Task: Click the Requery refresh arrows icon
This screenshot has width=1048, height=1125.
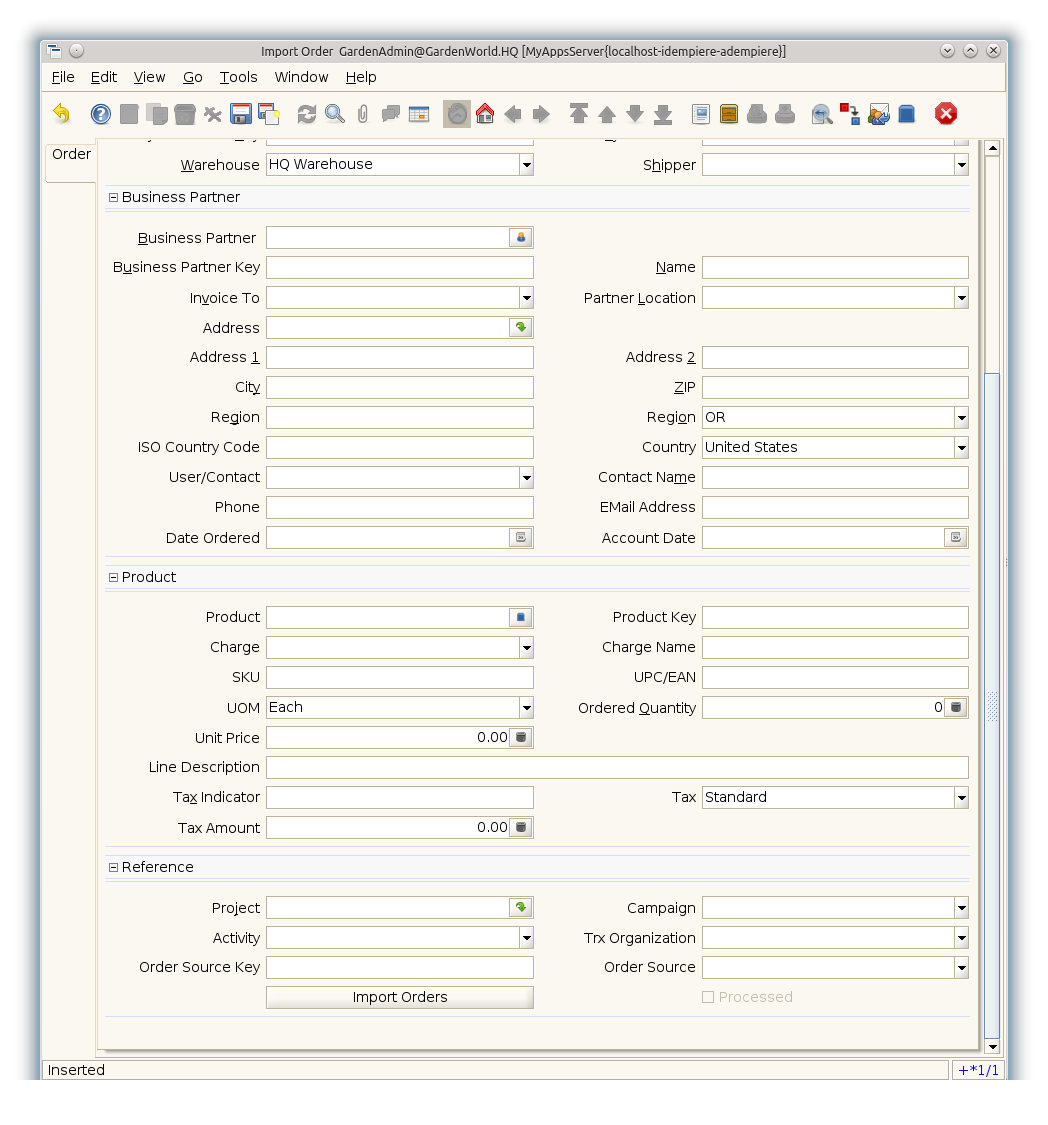Action: pyautogui.click(x=307, y=114)
